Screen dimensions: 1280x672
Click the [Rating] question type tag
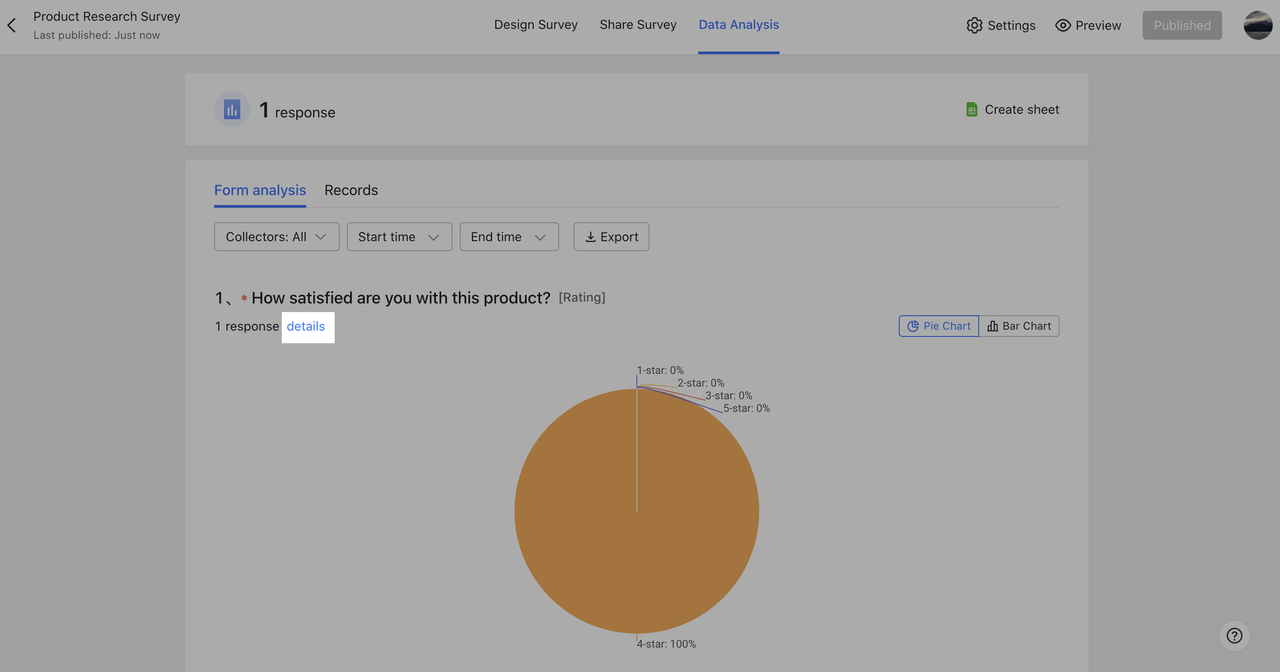pos(582,297)
